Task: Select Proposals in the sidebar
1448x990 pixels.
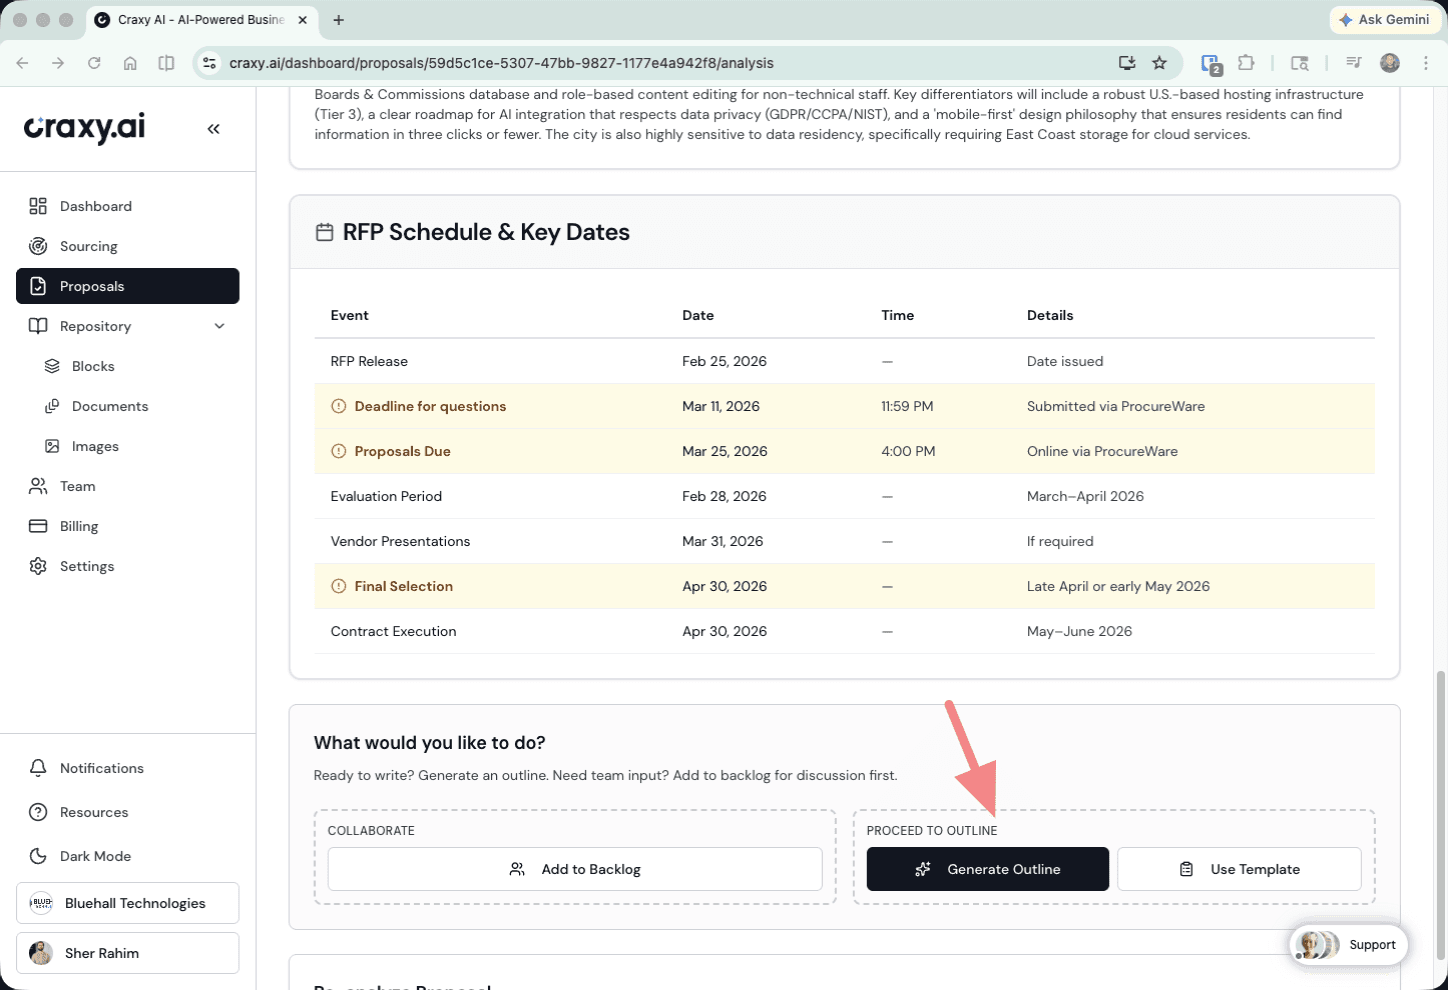Action: (x=127, y=286)
